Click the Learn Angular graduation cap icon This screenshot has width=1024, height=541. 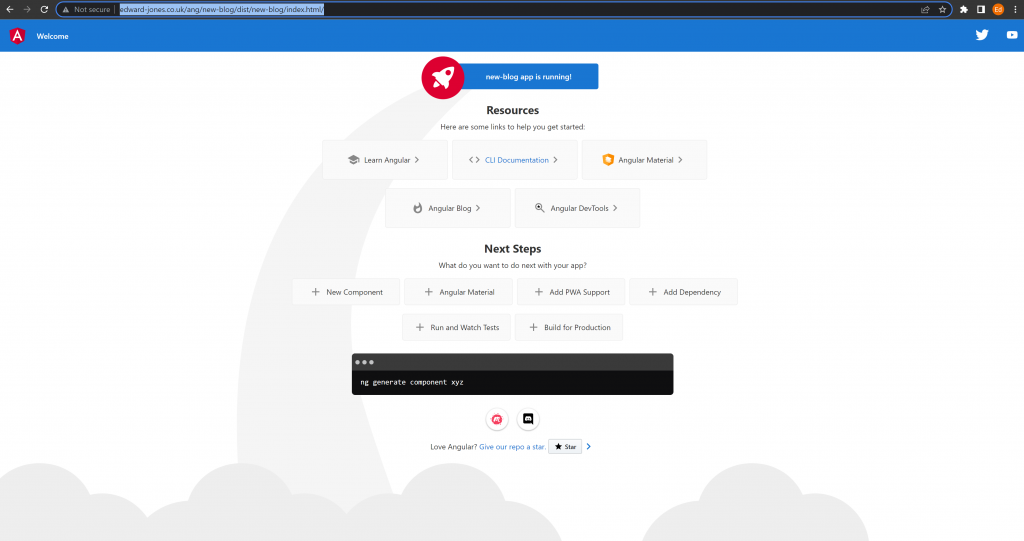pos(353,160)
